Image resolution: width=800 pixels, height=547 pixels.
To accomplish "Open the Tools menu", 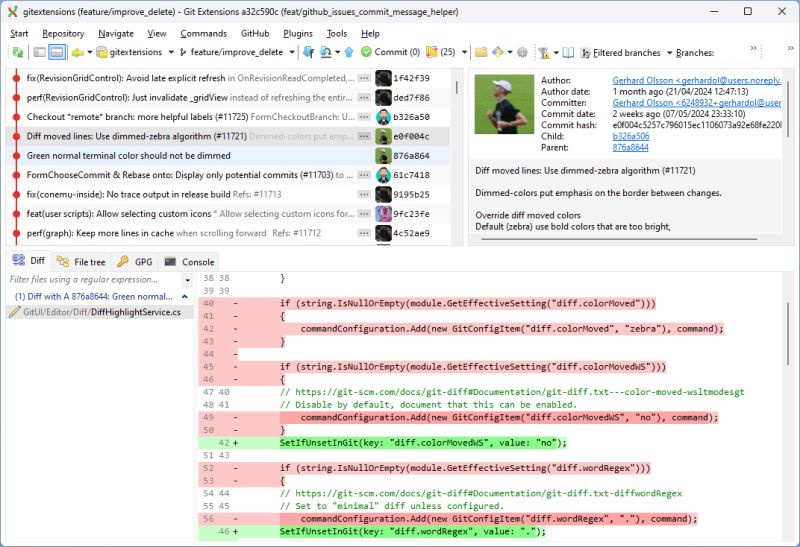I will 337,34.
